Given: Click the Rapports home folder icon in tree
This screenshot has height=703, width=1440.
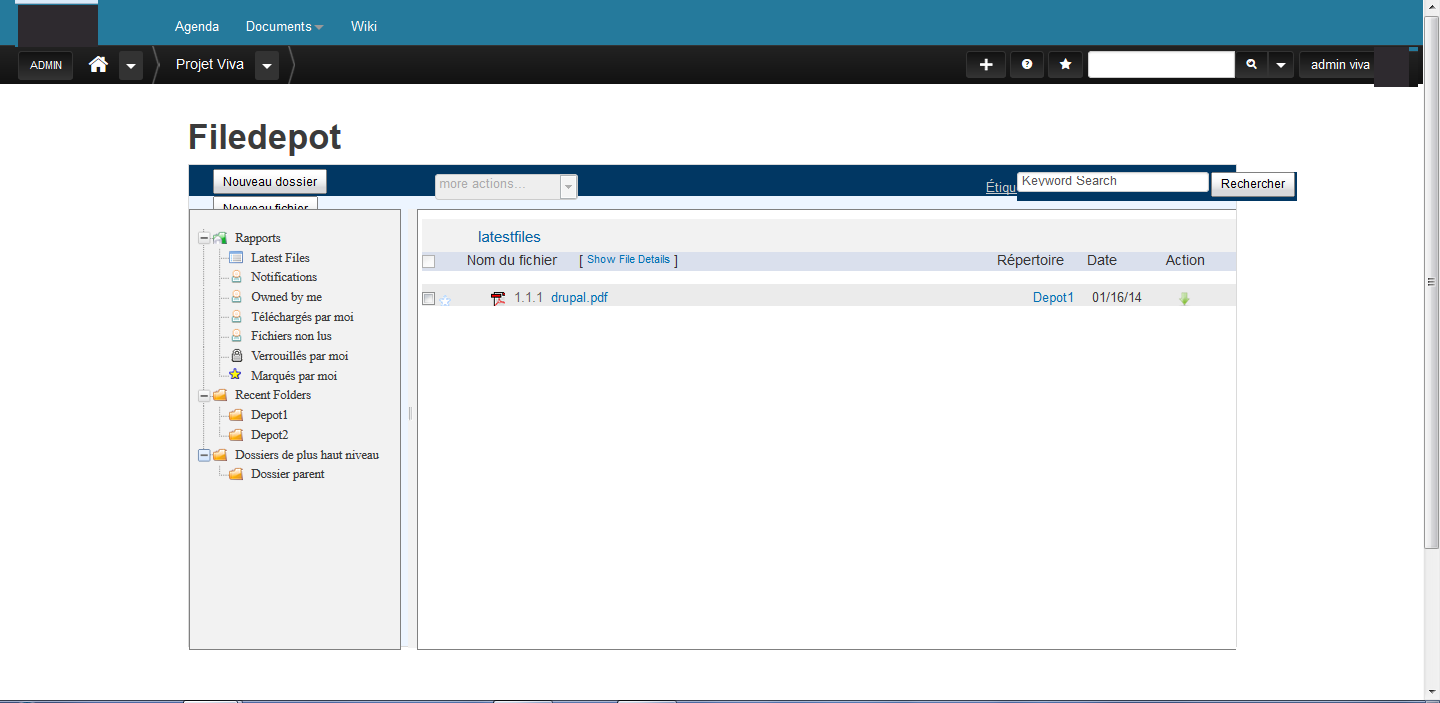Looking at the screenshot, I should tap(220, 238).
